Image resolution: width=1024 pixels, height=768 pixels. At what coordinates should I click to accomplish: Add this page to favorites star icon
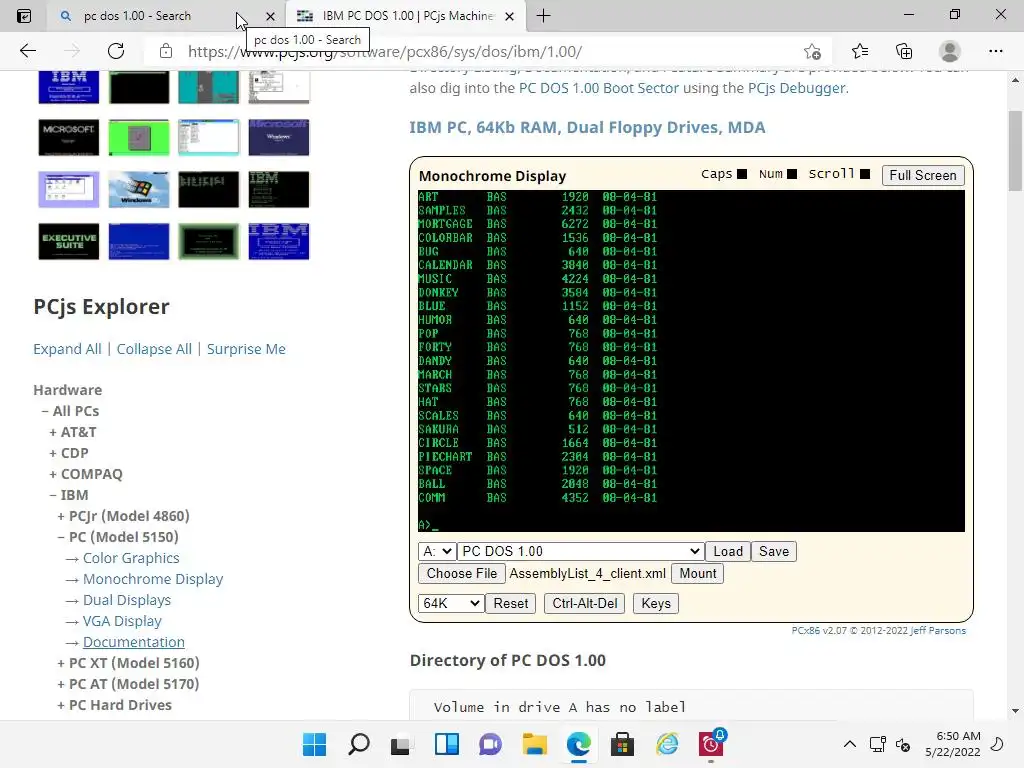pyautogui.click(x=812, y=51)
